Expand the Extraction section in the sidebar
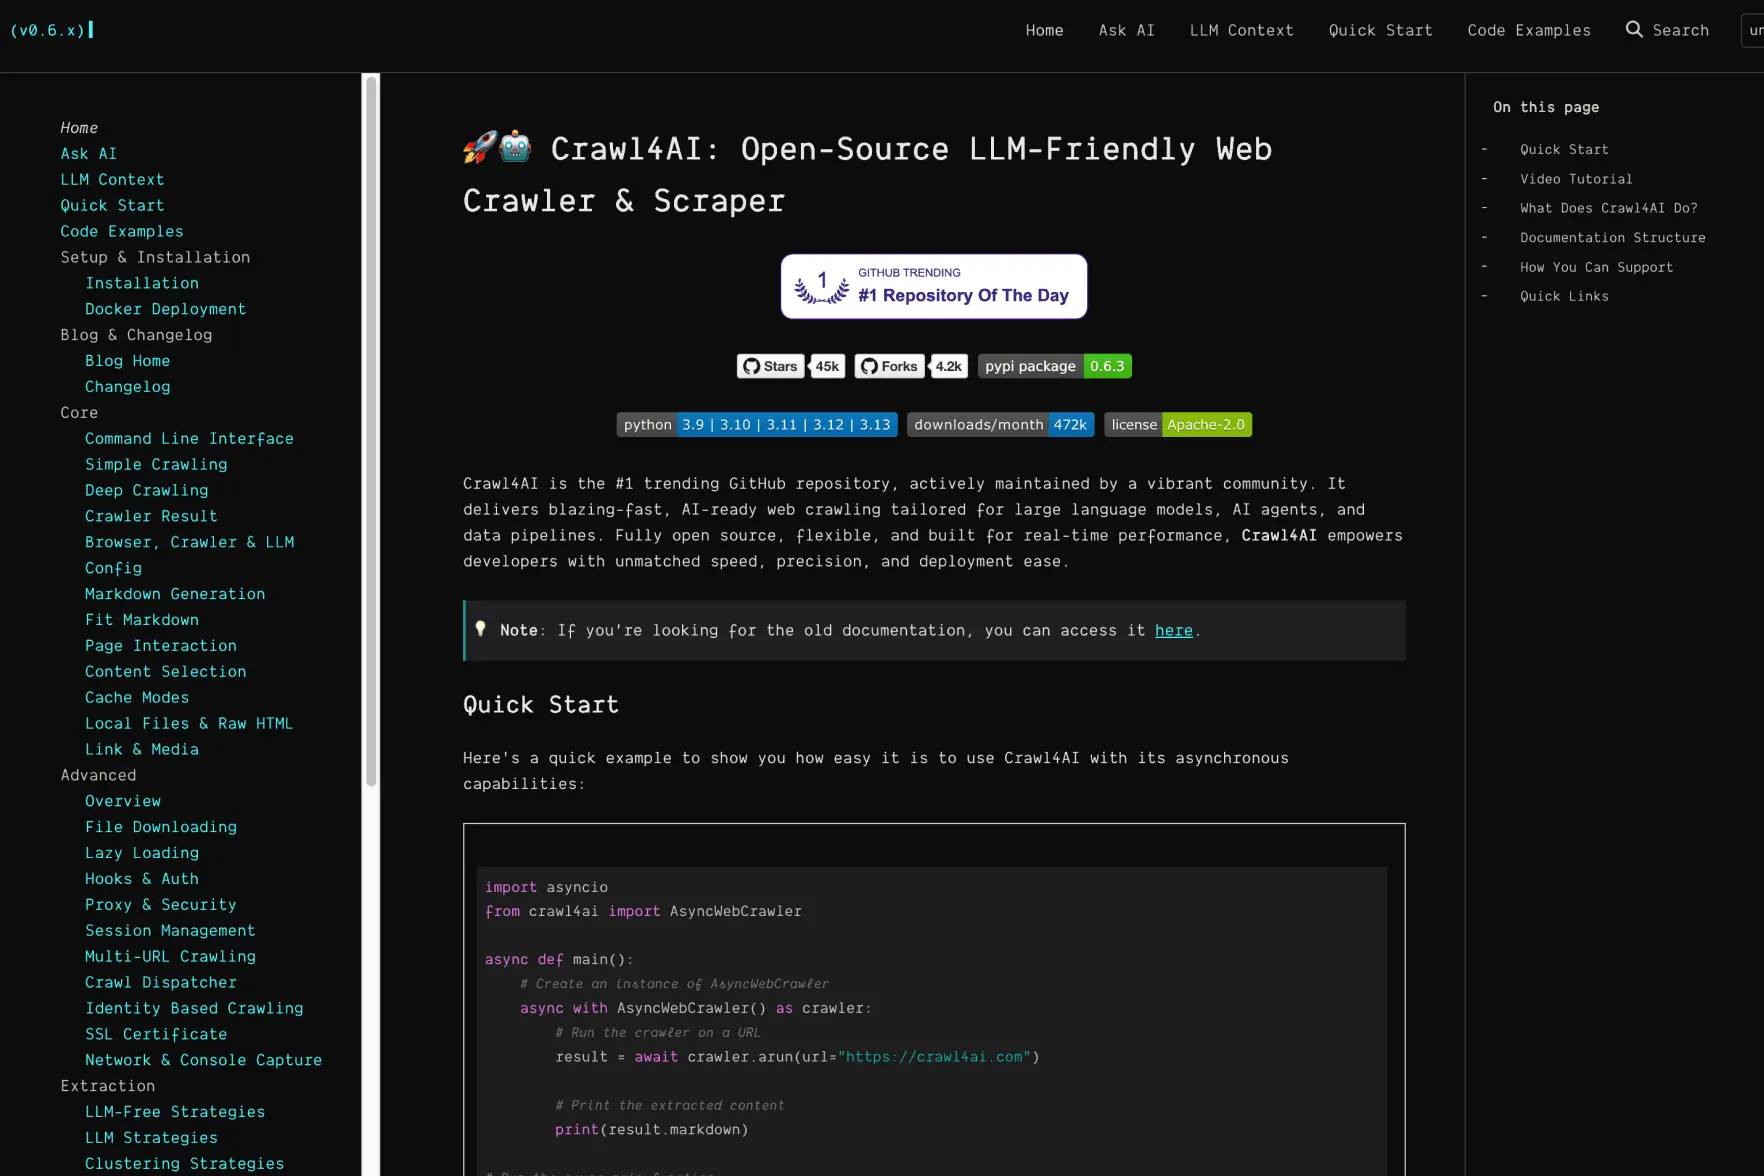 [107, 1086]
